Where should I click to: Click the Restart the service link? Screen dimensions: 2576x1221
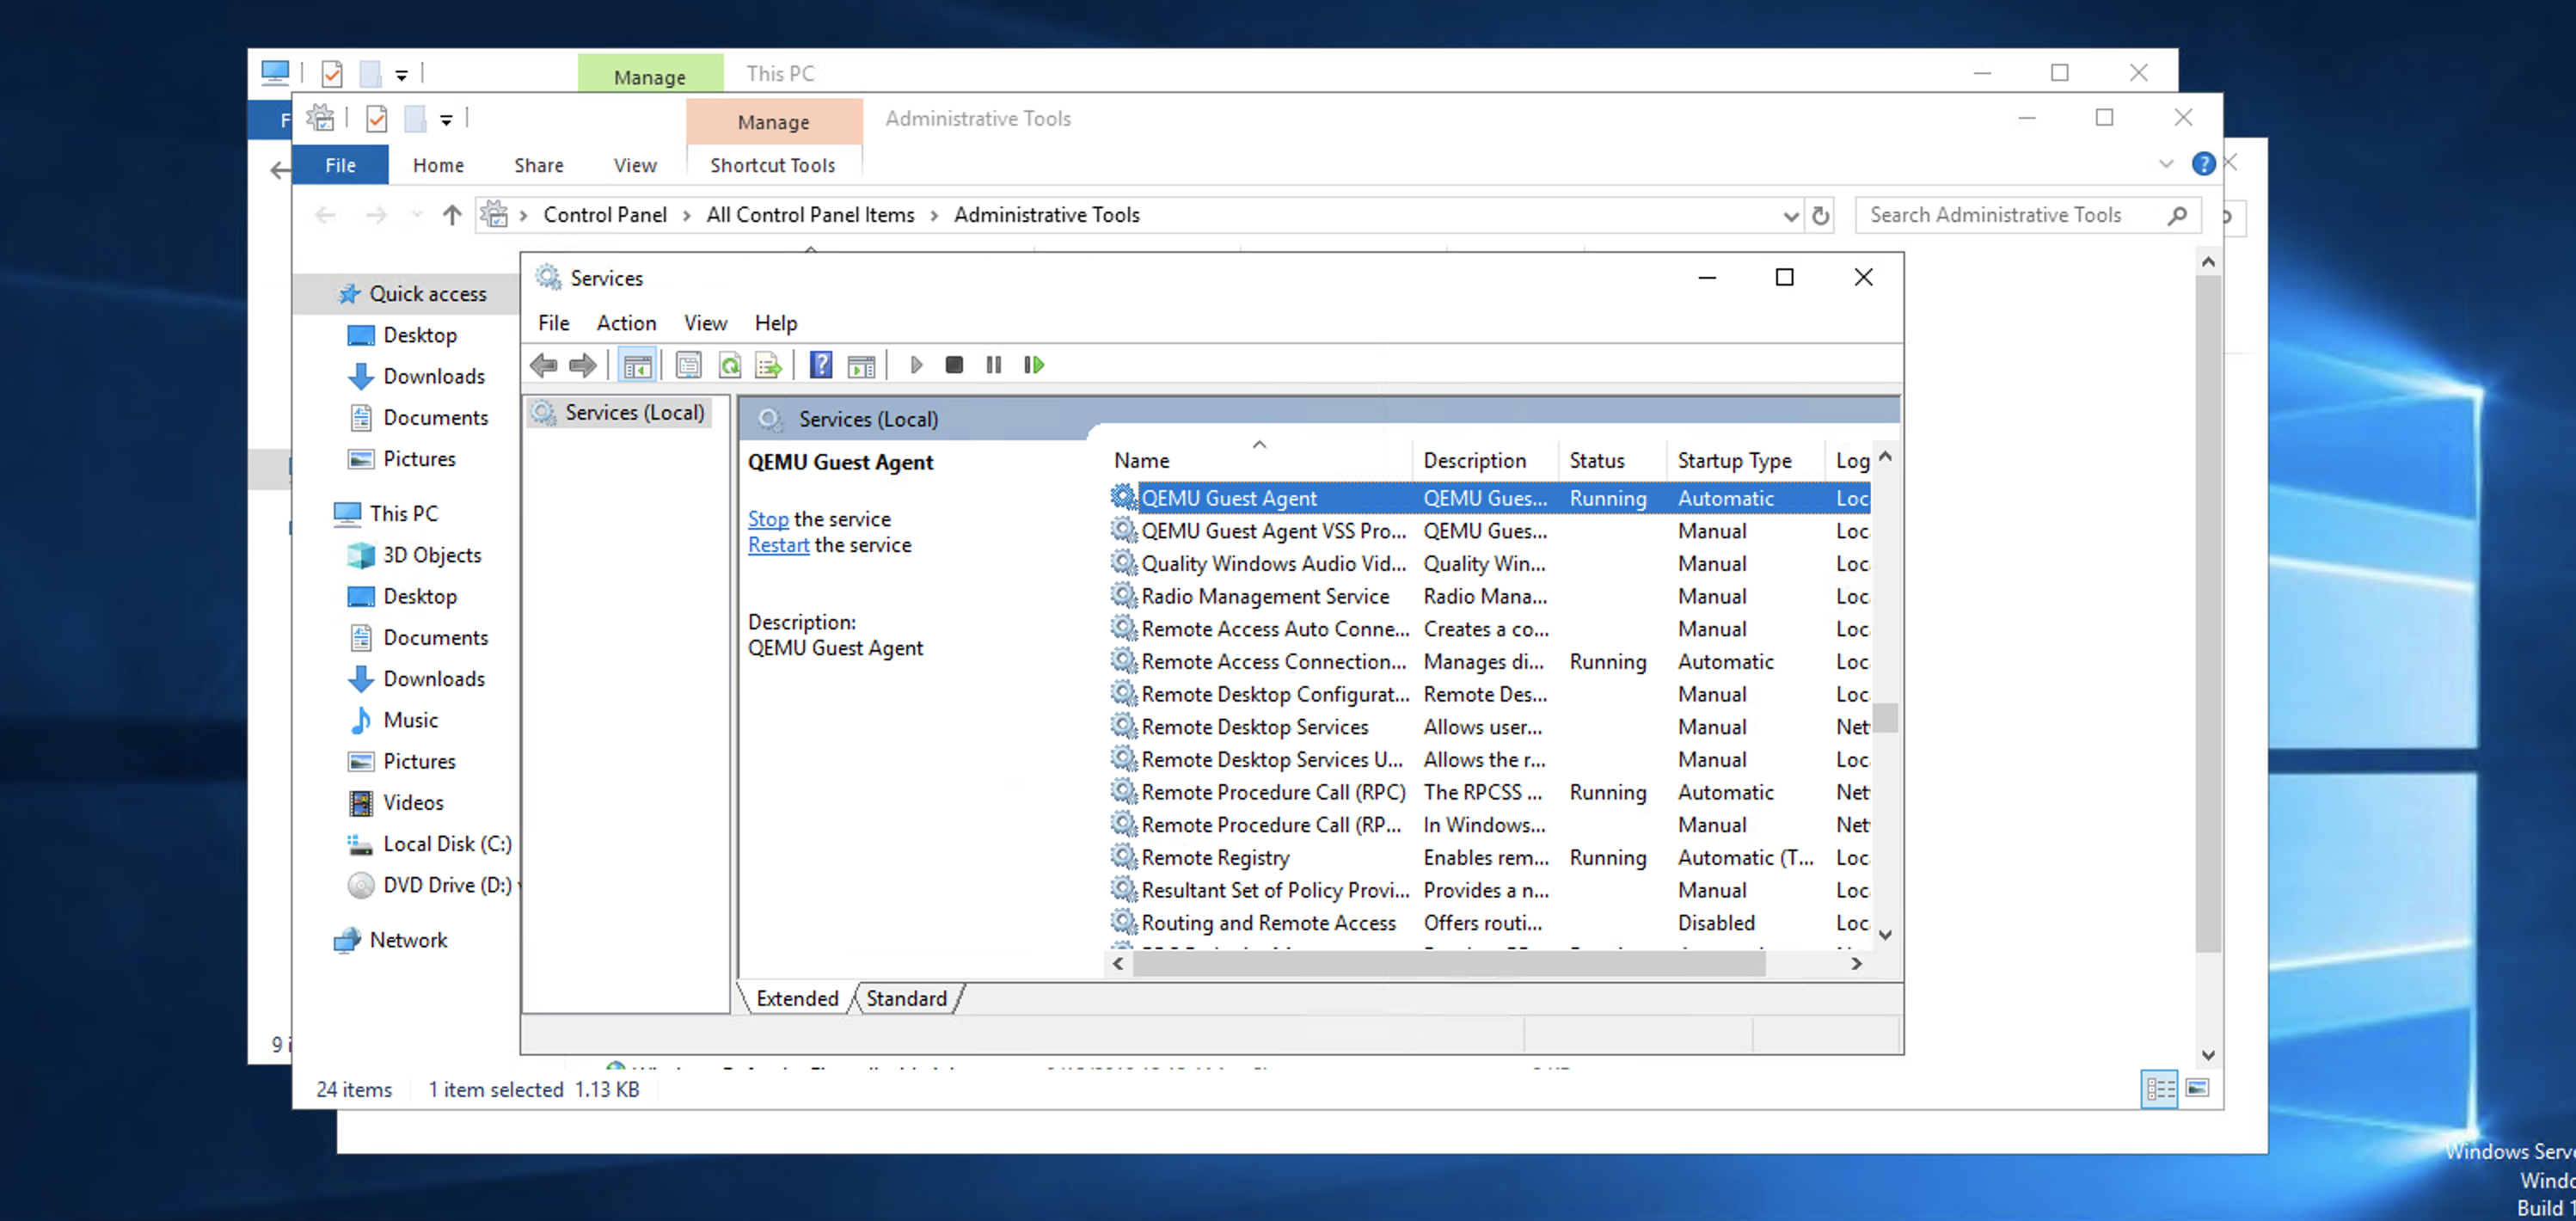coord(778,545)
